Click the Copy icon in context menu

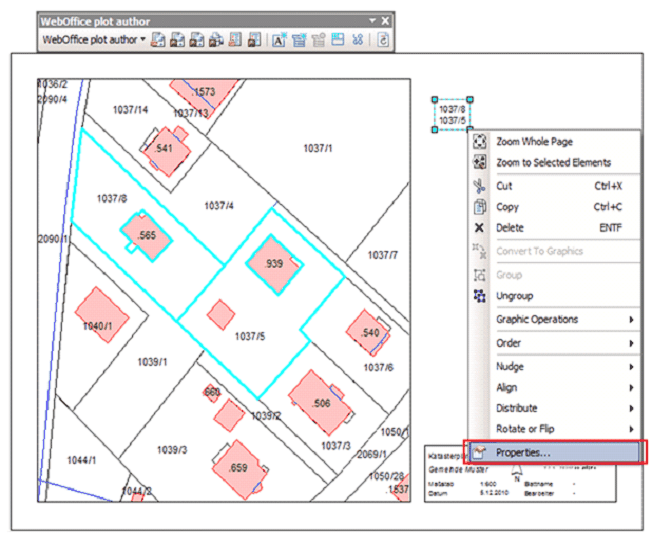coord(480,207)
